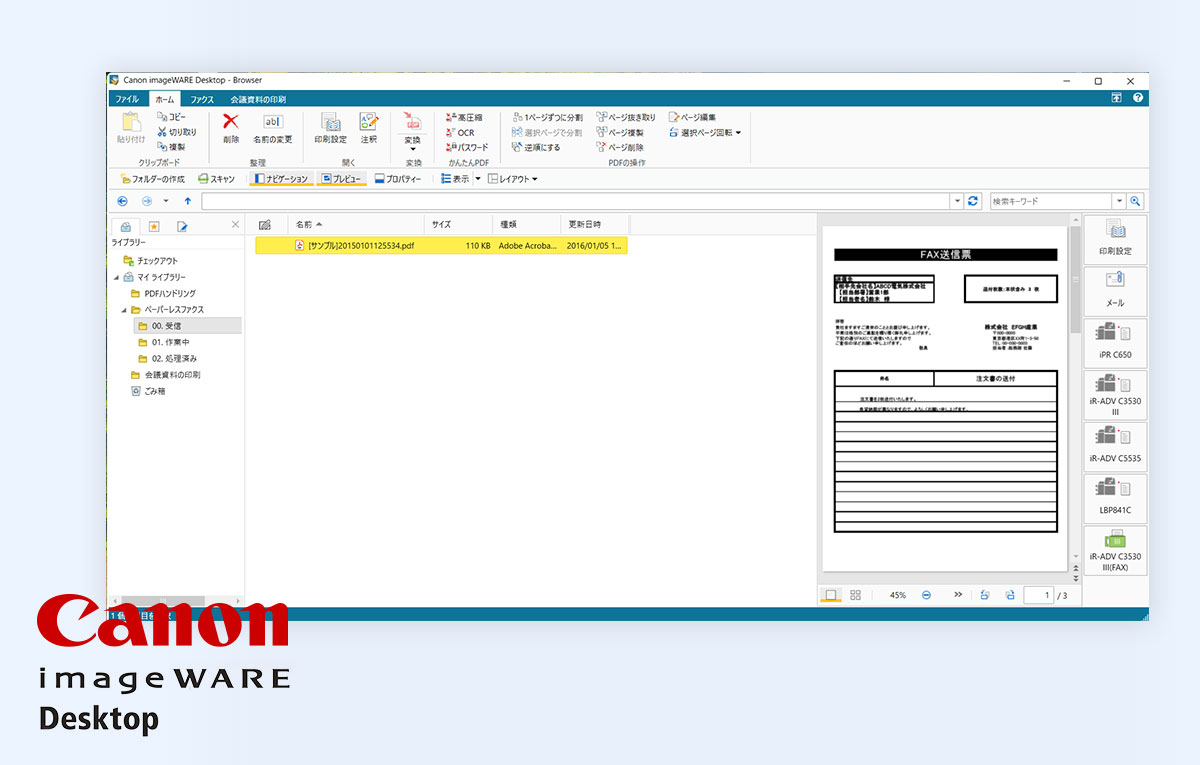Click the blue Up-folder arrow

tap(187, 201)
